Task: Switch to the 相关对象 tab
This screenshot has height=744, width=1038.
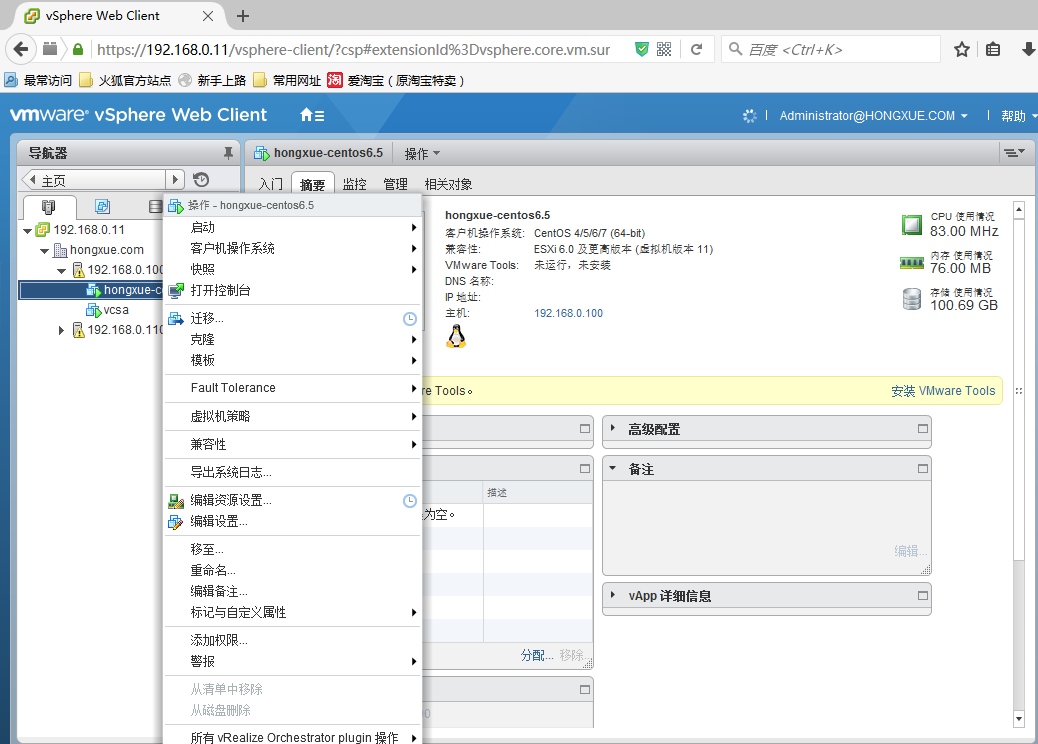Action: click(448, 184)
